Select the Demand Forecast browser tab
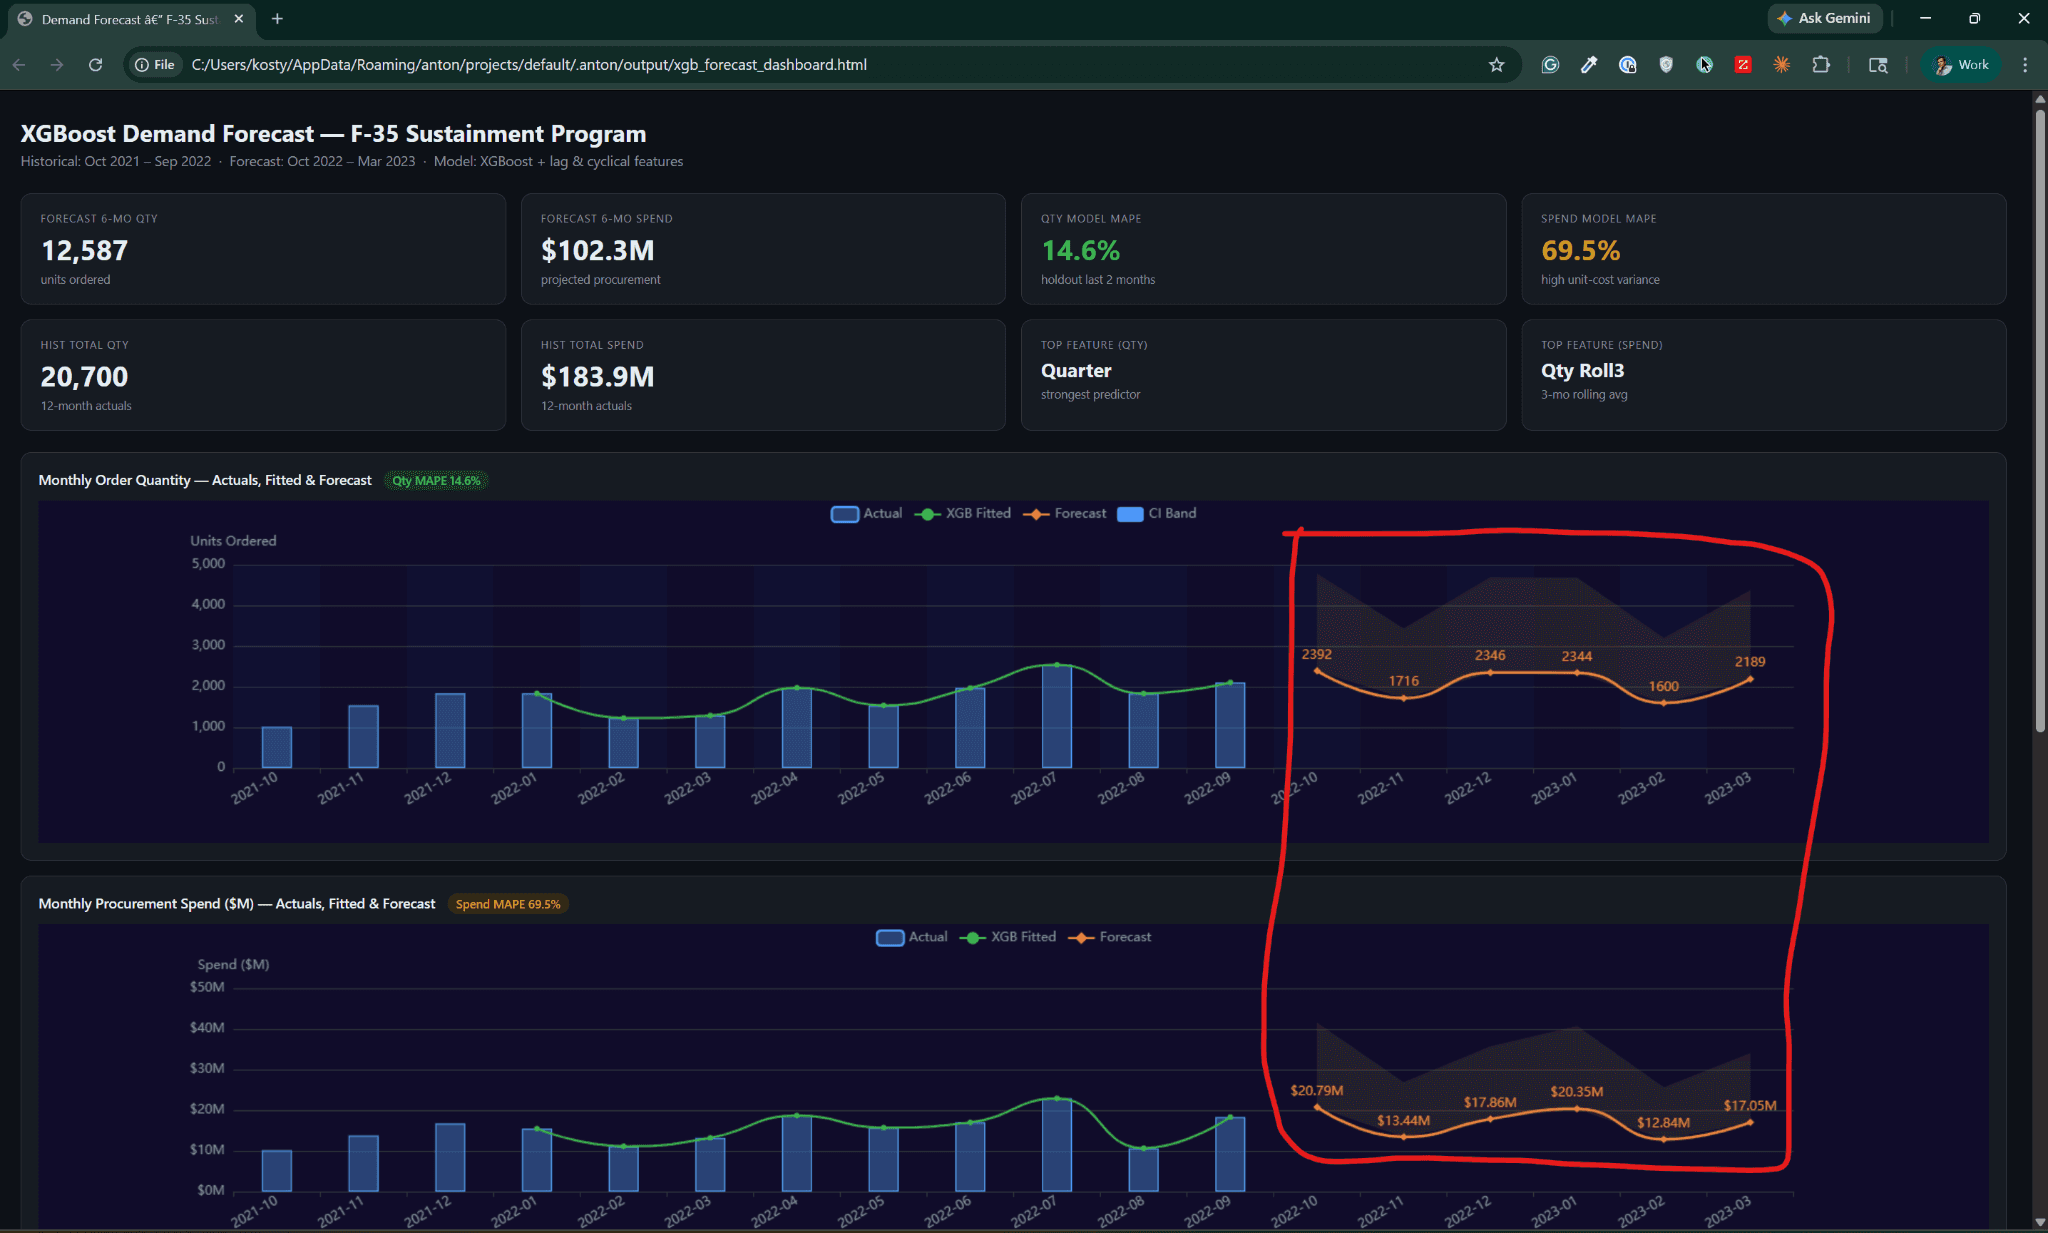Image resolution: width=2048 pixels, height=1233 pixels. [x=130, y=19]
